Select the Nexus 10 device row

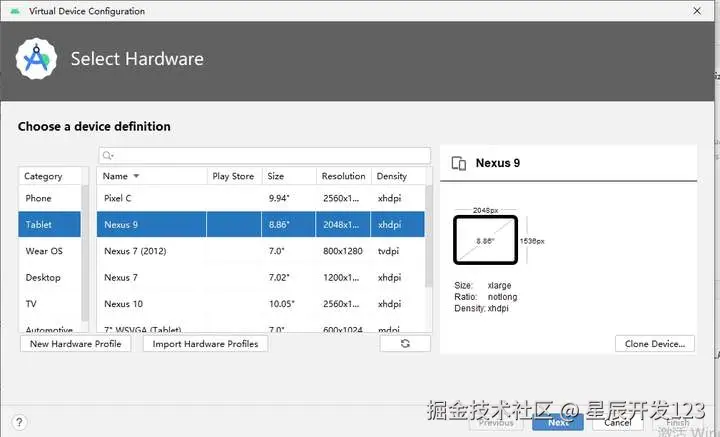pos(261,304)
